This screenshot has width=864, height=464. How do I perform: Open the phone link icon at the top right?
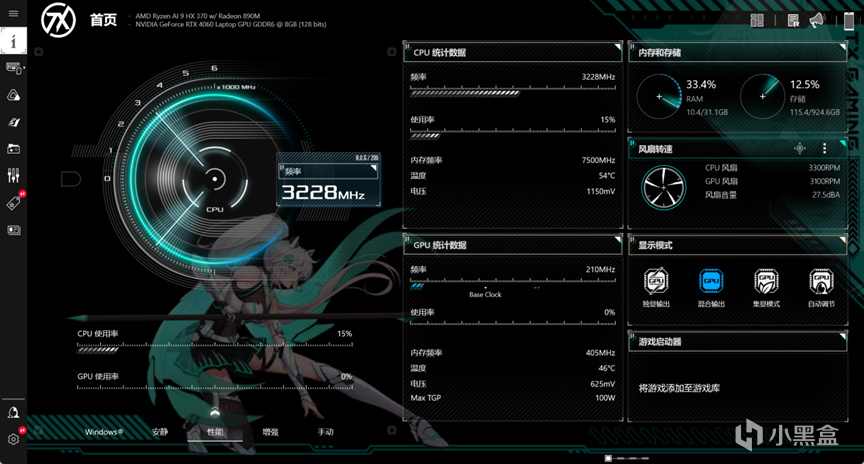[x=849, y=20]
